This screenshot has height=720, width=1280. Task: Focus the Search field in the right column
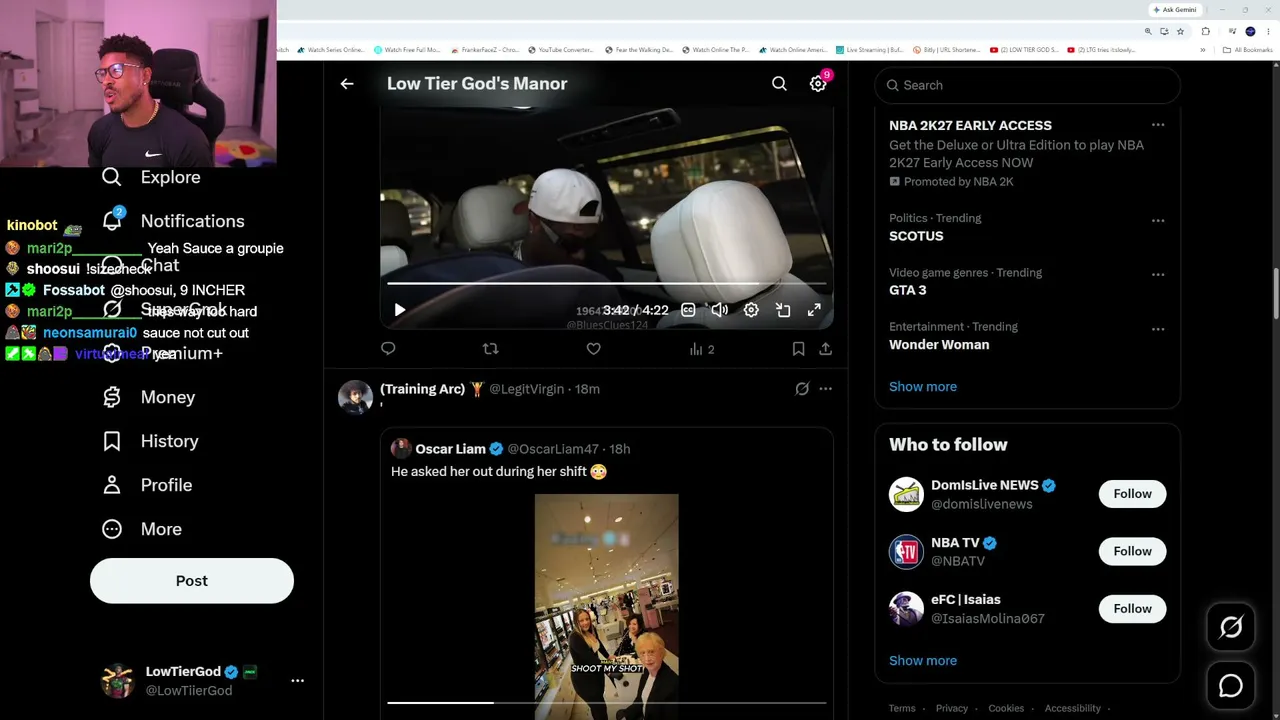tap(1027, 85)
